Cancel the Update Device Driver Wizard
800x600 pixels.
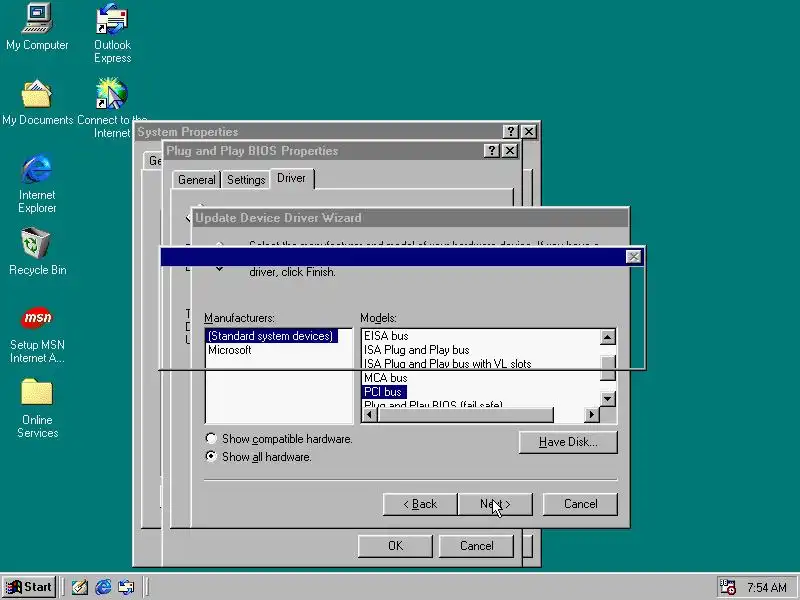point(580,504)
